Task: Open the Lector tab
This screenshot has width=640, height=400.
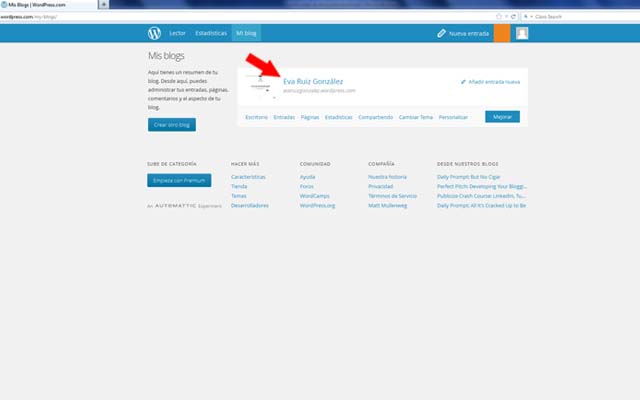Action: (177, 33)
